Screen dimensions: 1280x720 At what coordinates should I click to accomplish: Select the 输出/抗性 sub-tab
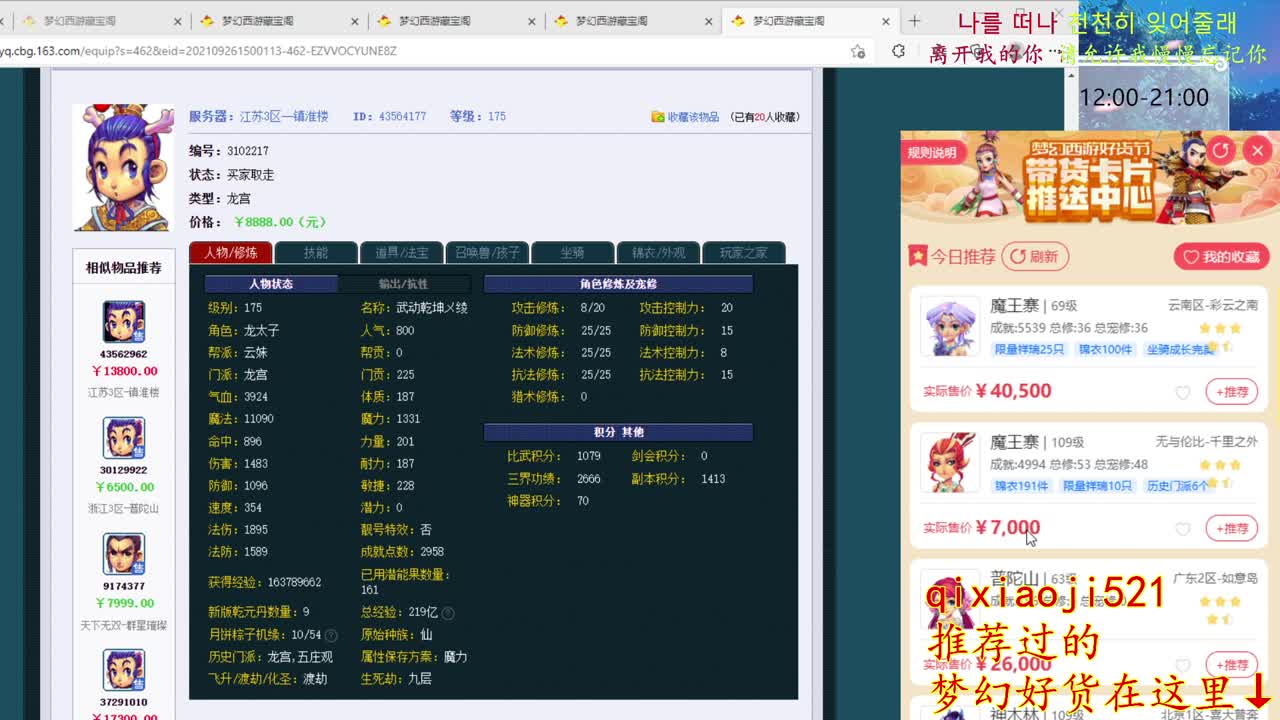tap(403, 284)
